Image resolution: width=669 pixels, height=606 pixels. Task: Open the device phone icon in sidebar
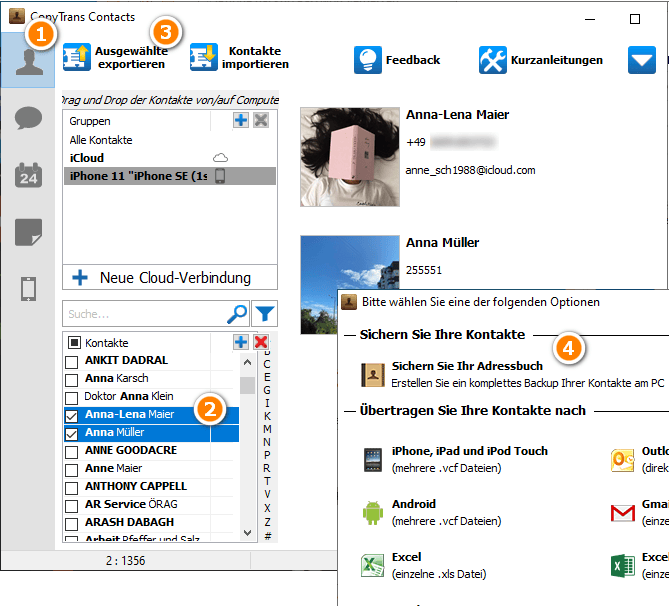click(x=28, y=289)
